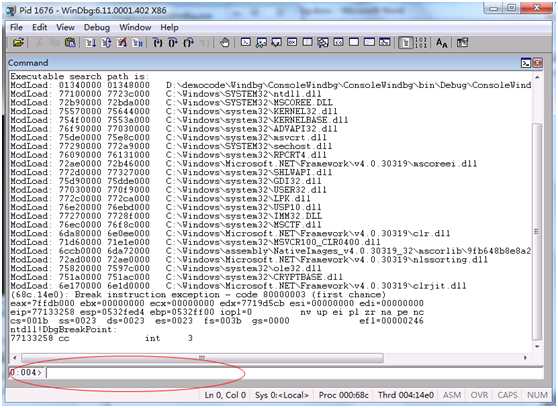Toggle breakpoint with the hand icon

(x=225, y=43)
